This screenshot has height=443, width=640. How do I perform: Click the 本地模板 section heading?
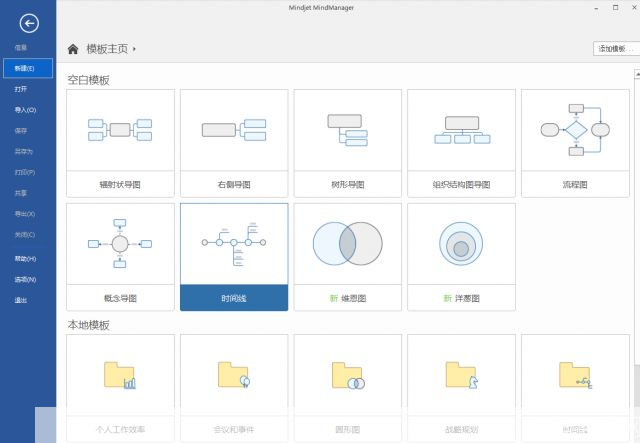pos(89,325)
